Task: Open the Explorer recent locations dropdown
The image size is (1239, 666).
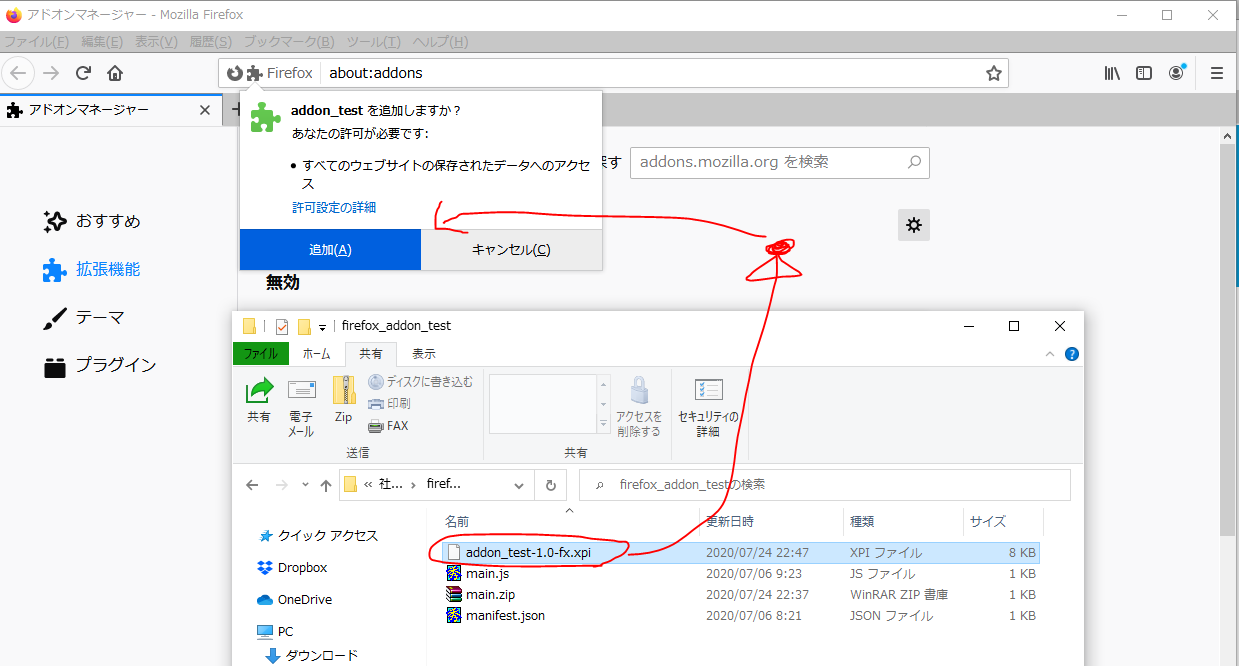Action: click(304, 485)
